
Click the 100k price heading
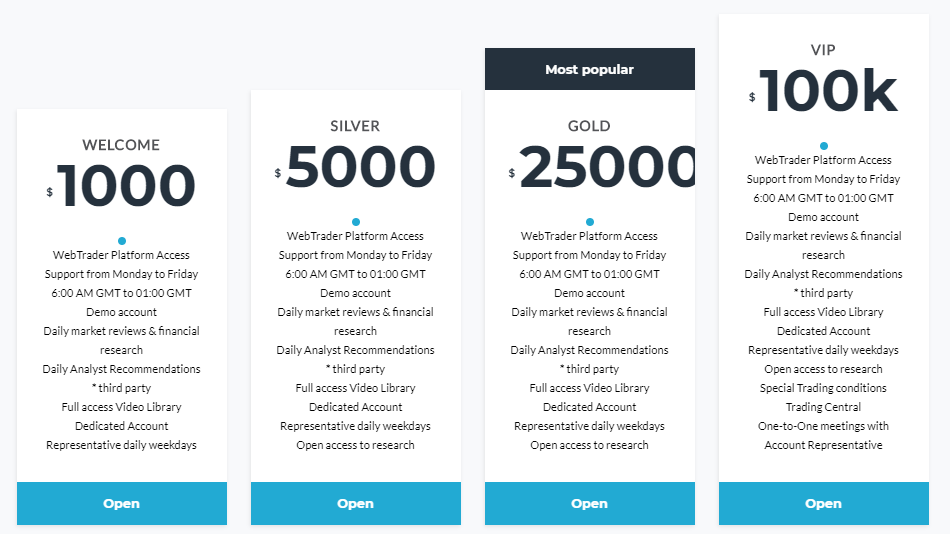823,91
